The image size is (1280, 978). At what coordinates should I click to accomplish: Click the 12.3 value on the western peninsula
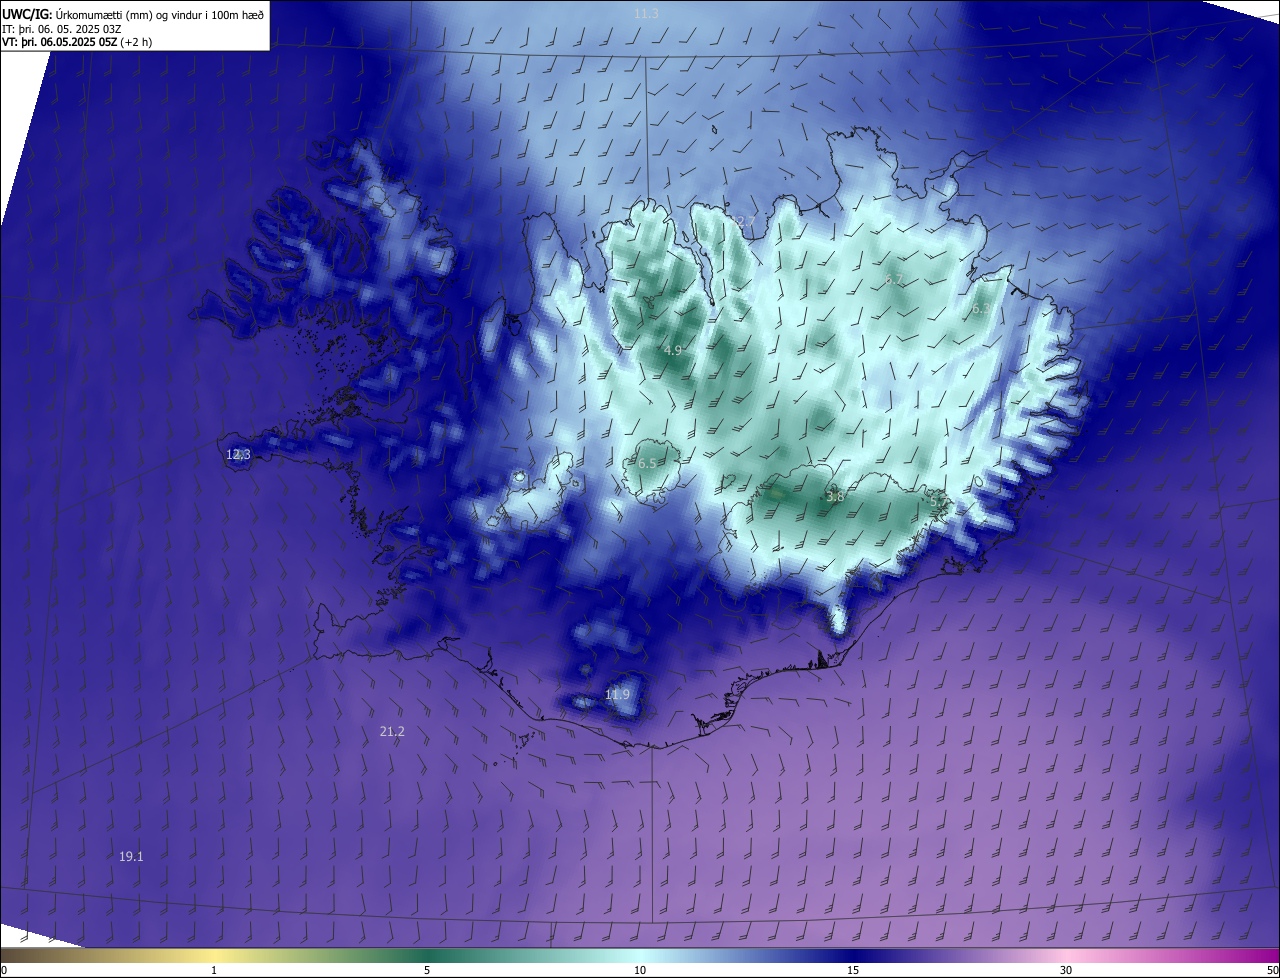coord(238,454)
